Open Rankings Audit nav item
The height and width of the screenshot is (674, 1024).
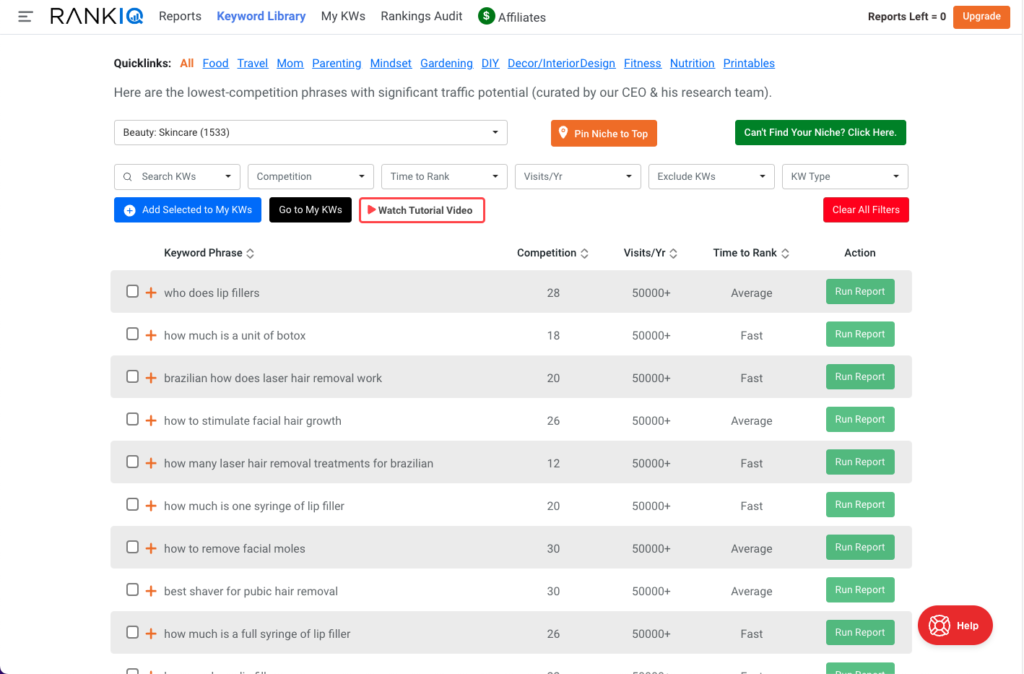(x=421, y=16)
